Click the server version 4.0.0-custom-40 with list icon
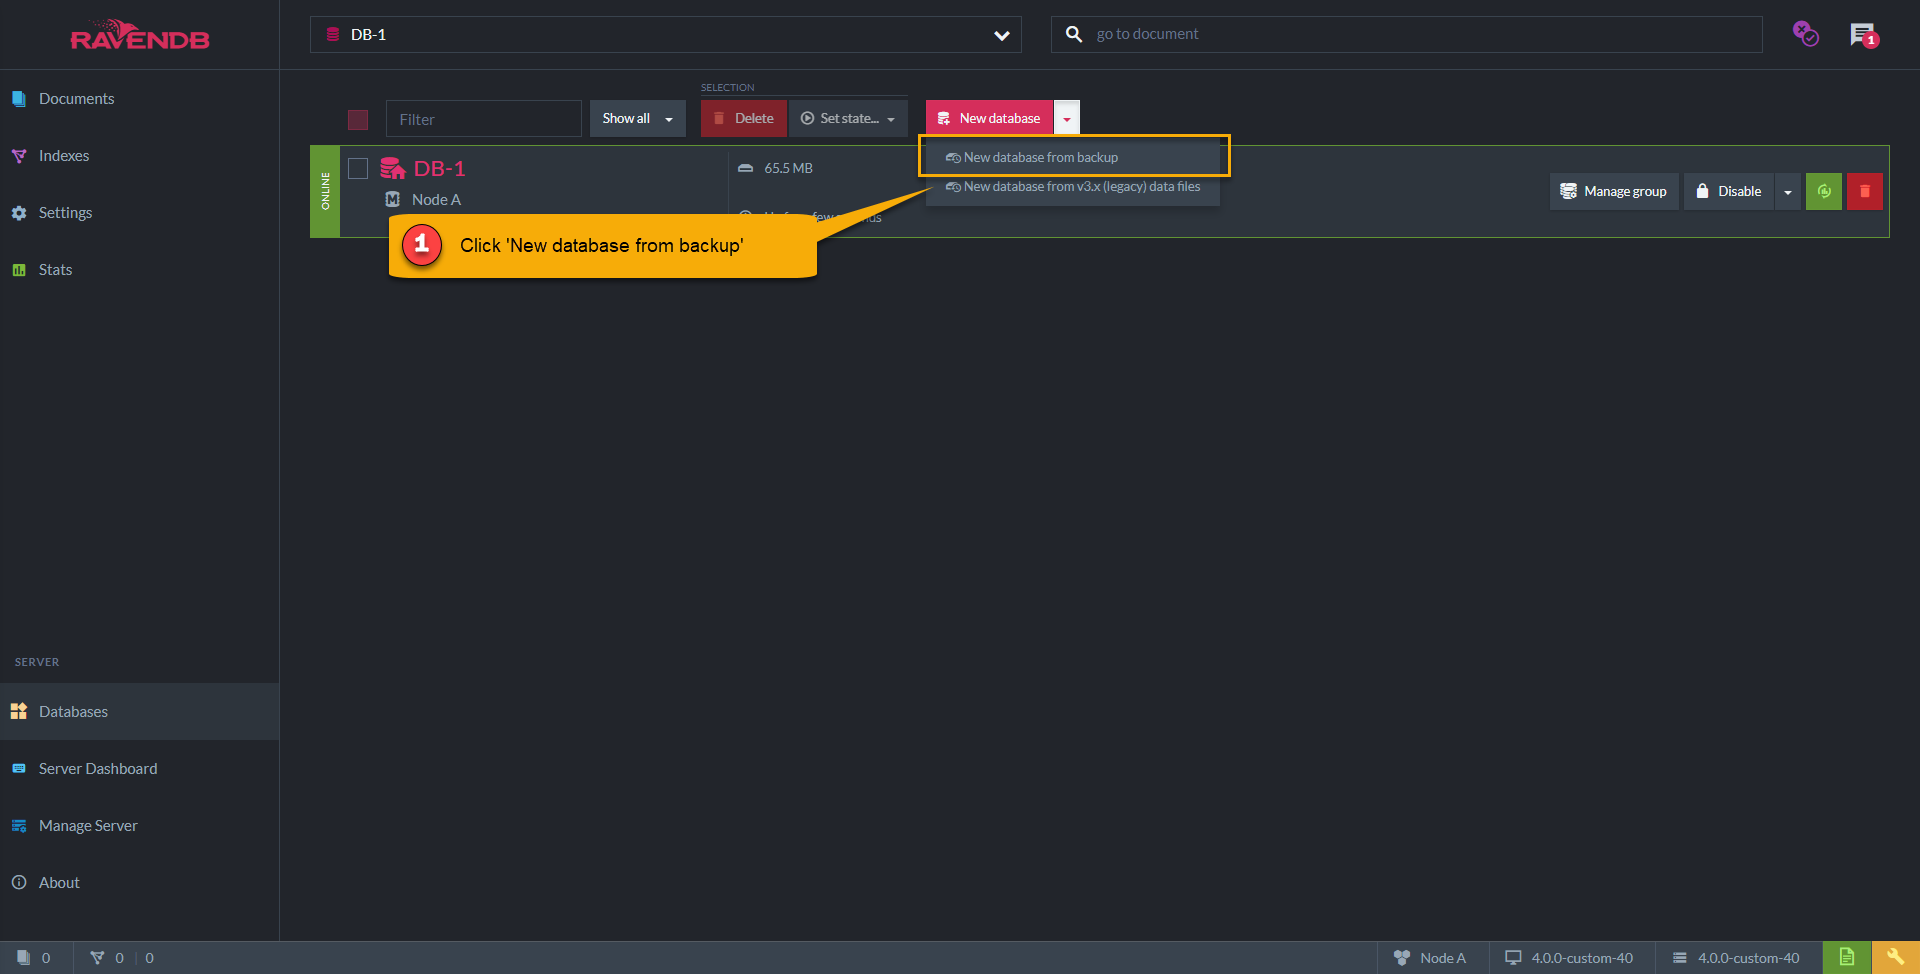 click(x=1737, y=958)
